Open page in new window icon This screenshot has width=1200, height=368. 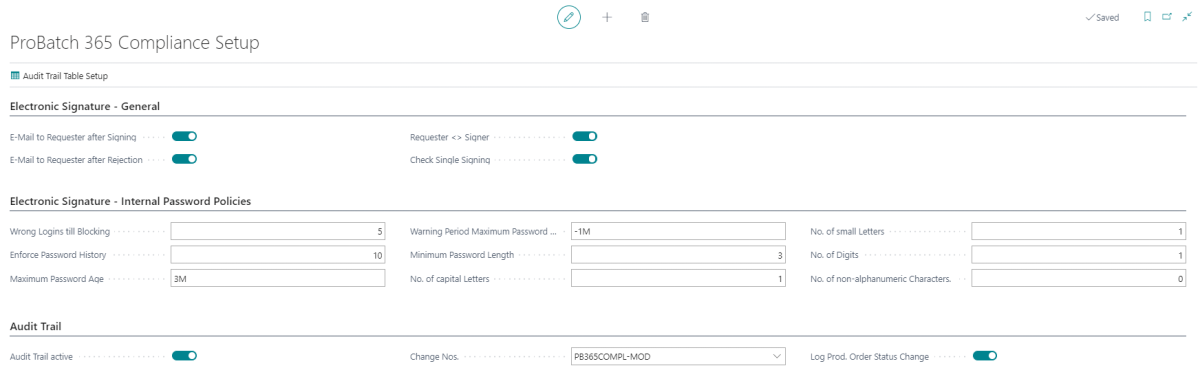click(x=1167, y=17)
